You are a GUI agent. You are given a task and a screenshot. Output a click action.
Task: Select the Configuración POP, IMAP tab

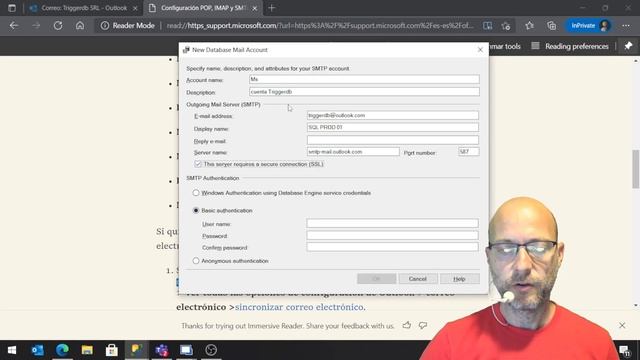pyautogui.click(x=203, y=8)
